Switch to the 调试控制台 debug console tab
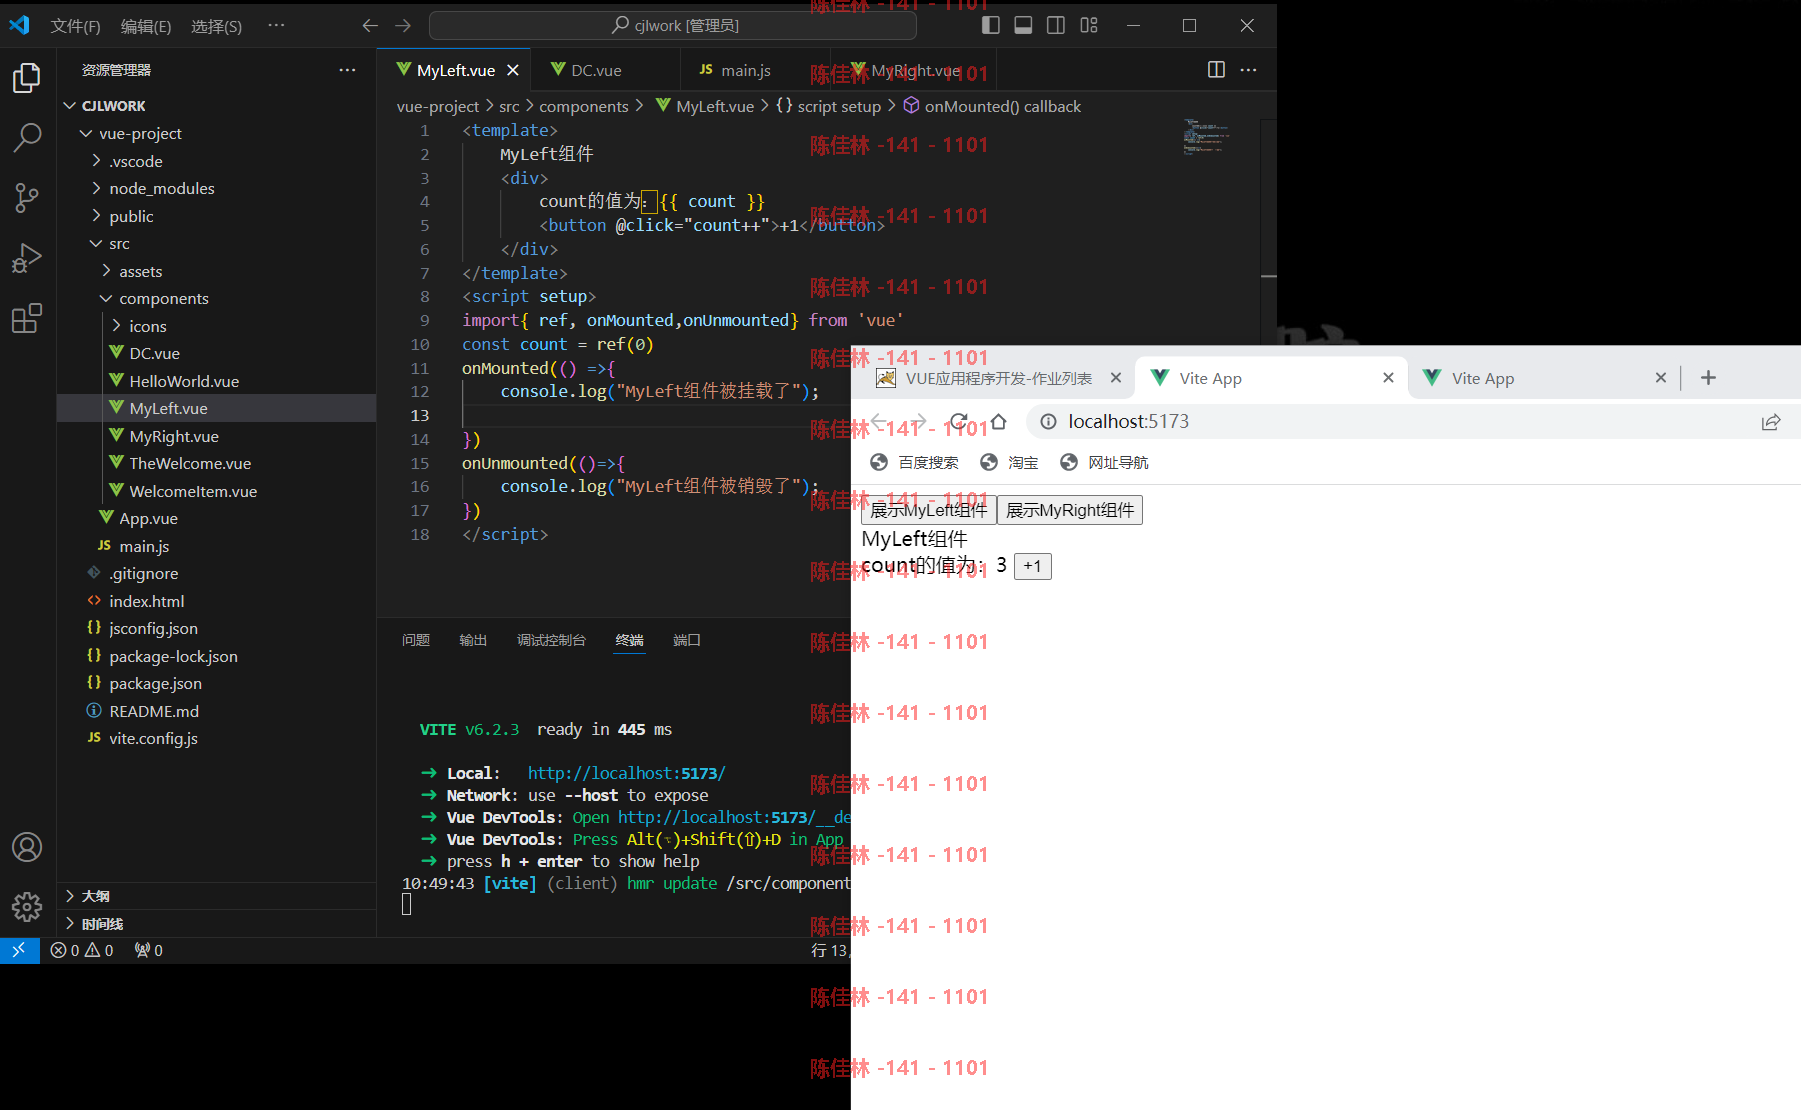 point(551,640)
